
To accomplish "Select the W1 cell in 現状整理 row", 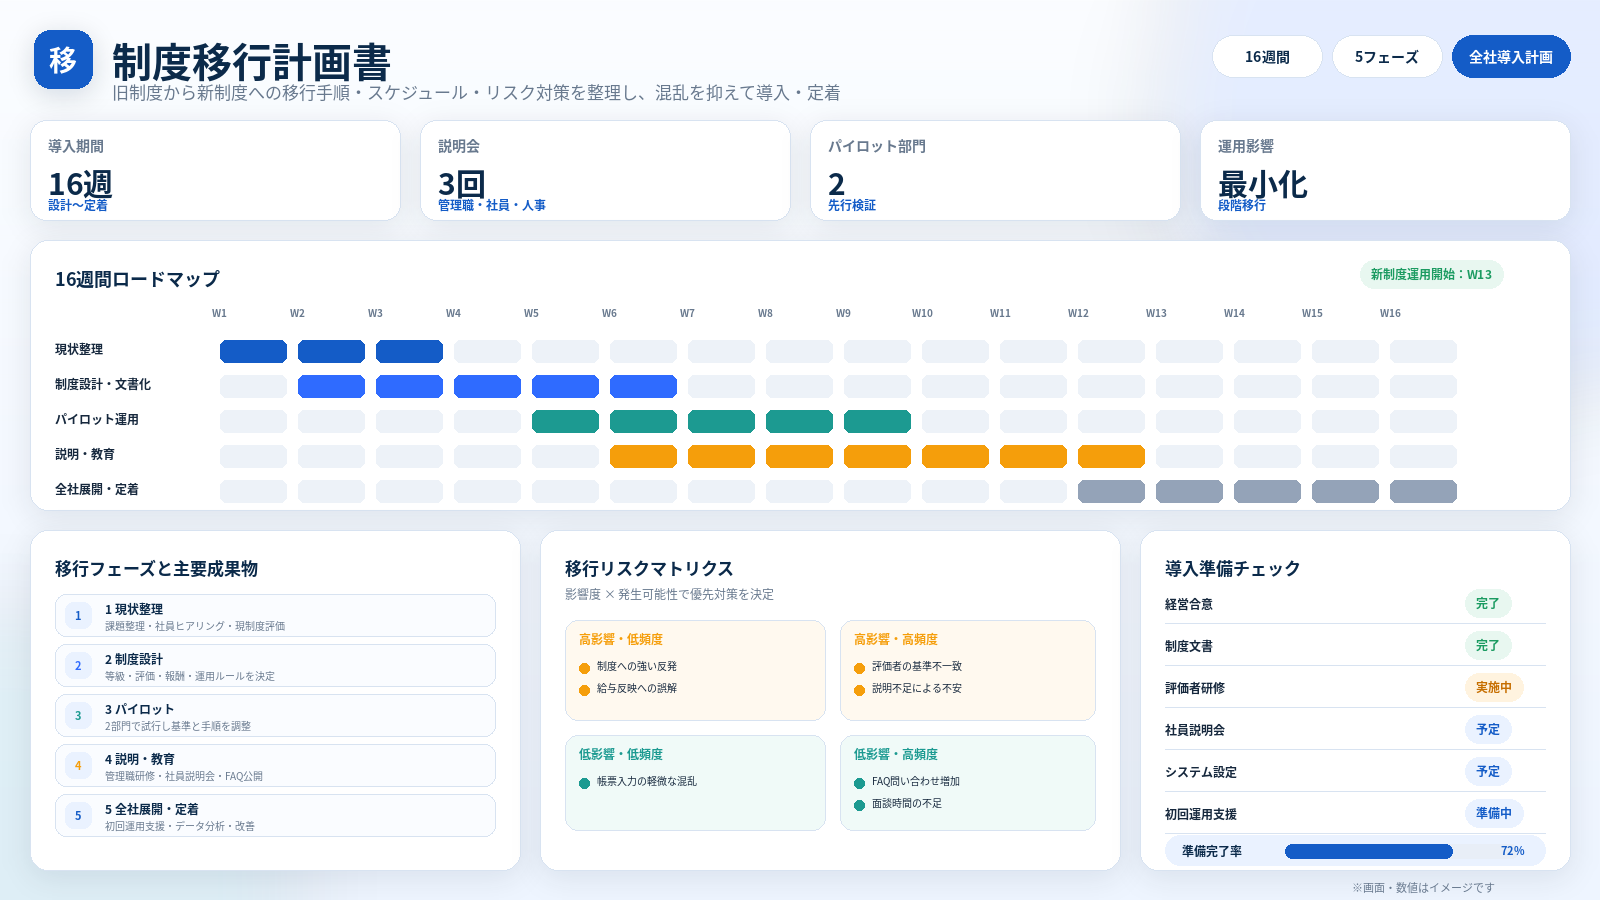I will pos(253,351).
